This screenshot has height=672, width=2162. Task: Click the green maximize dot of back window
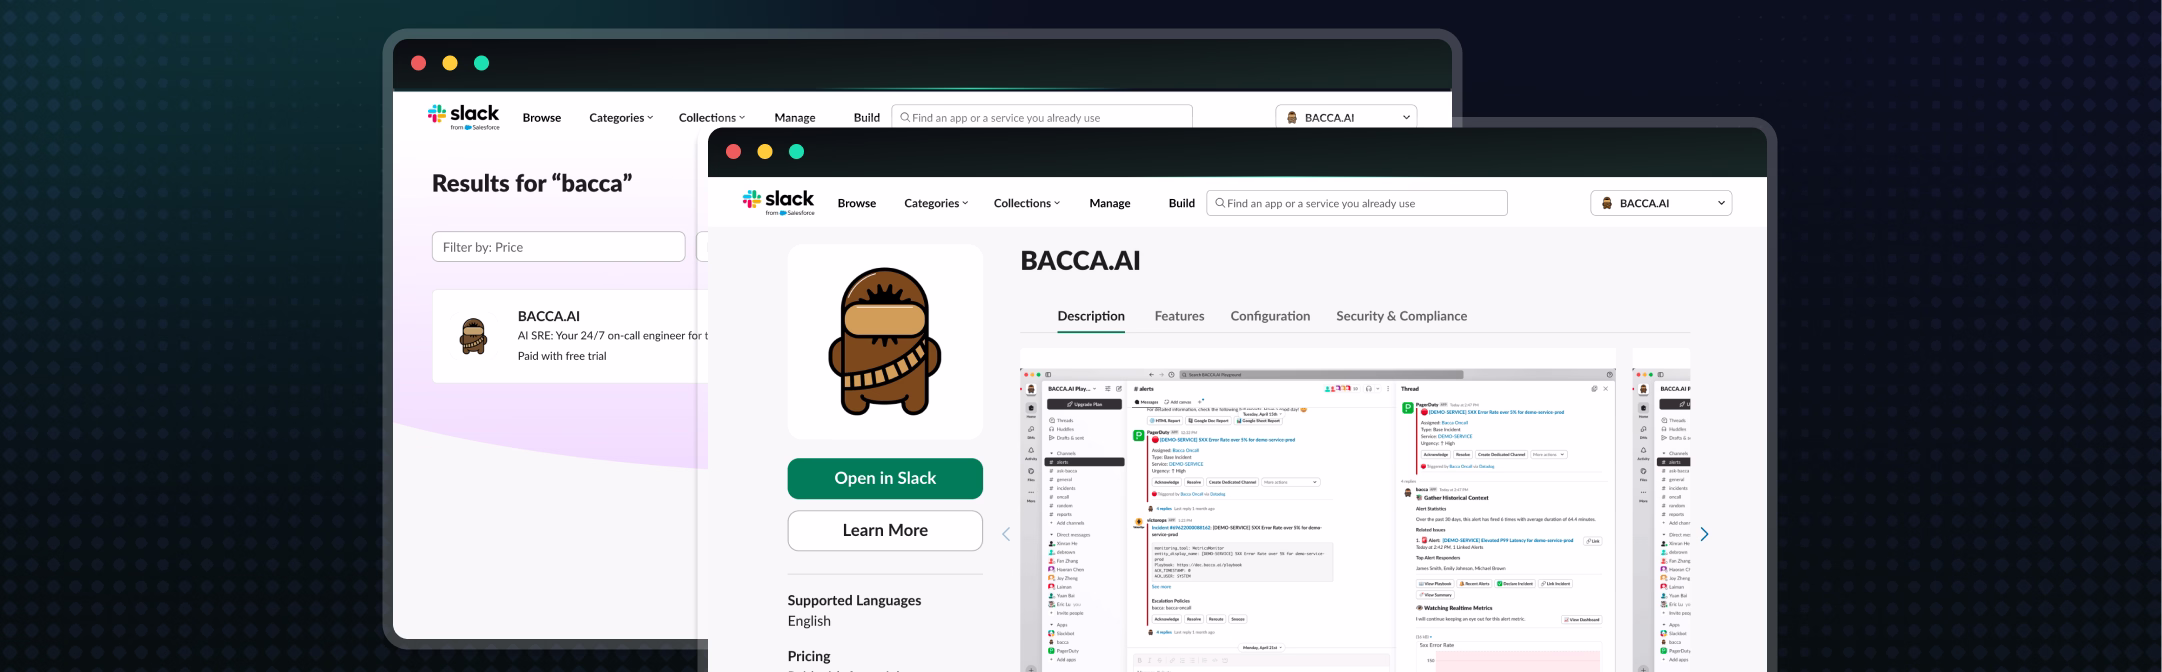point(481,63)
